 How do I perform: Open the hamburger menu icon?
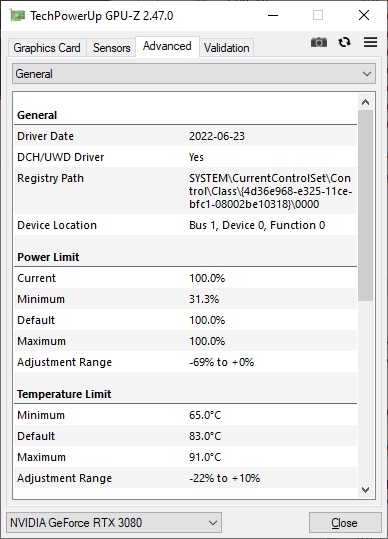[370, 42]
